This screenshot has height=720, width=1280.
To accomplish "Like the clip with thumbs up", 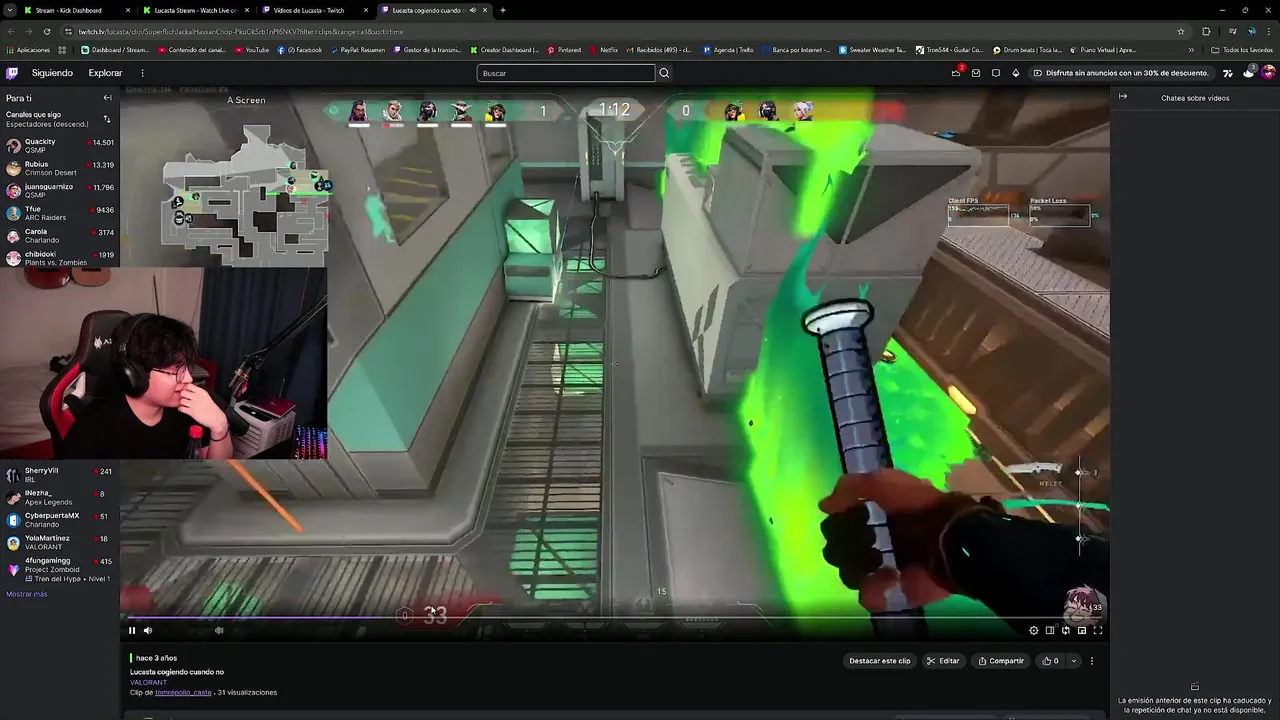I will click(1050, 661).
